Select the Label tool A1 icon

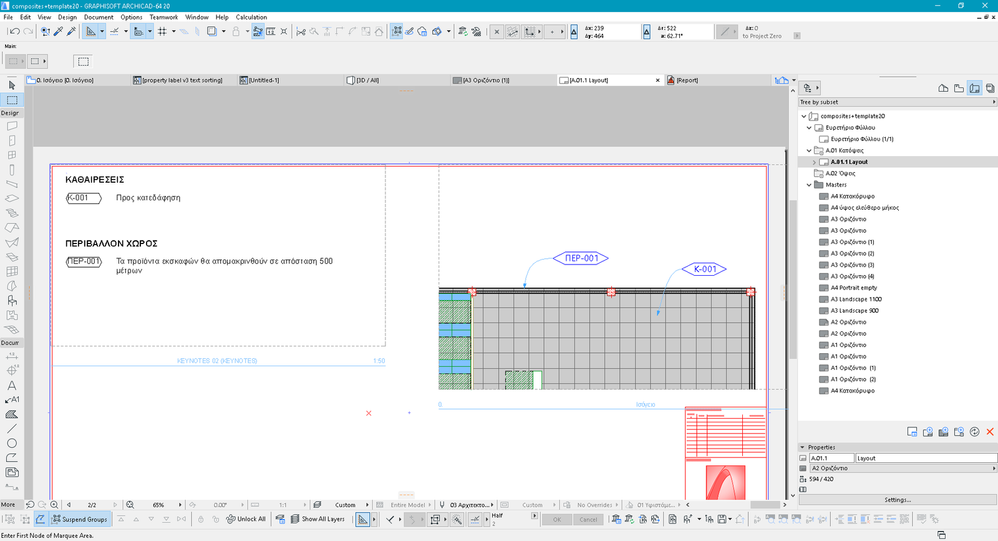[x=12, y=400]
